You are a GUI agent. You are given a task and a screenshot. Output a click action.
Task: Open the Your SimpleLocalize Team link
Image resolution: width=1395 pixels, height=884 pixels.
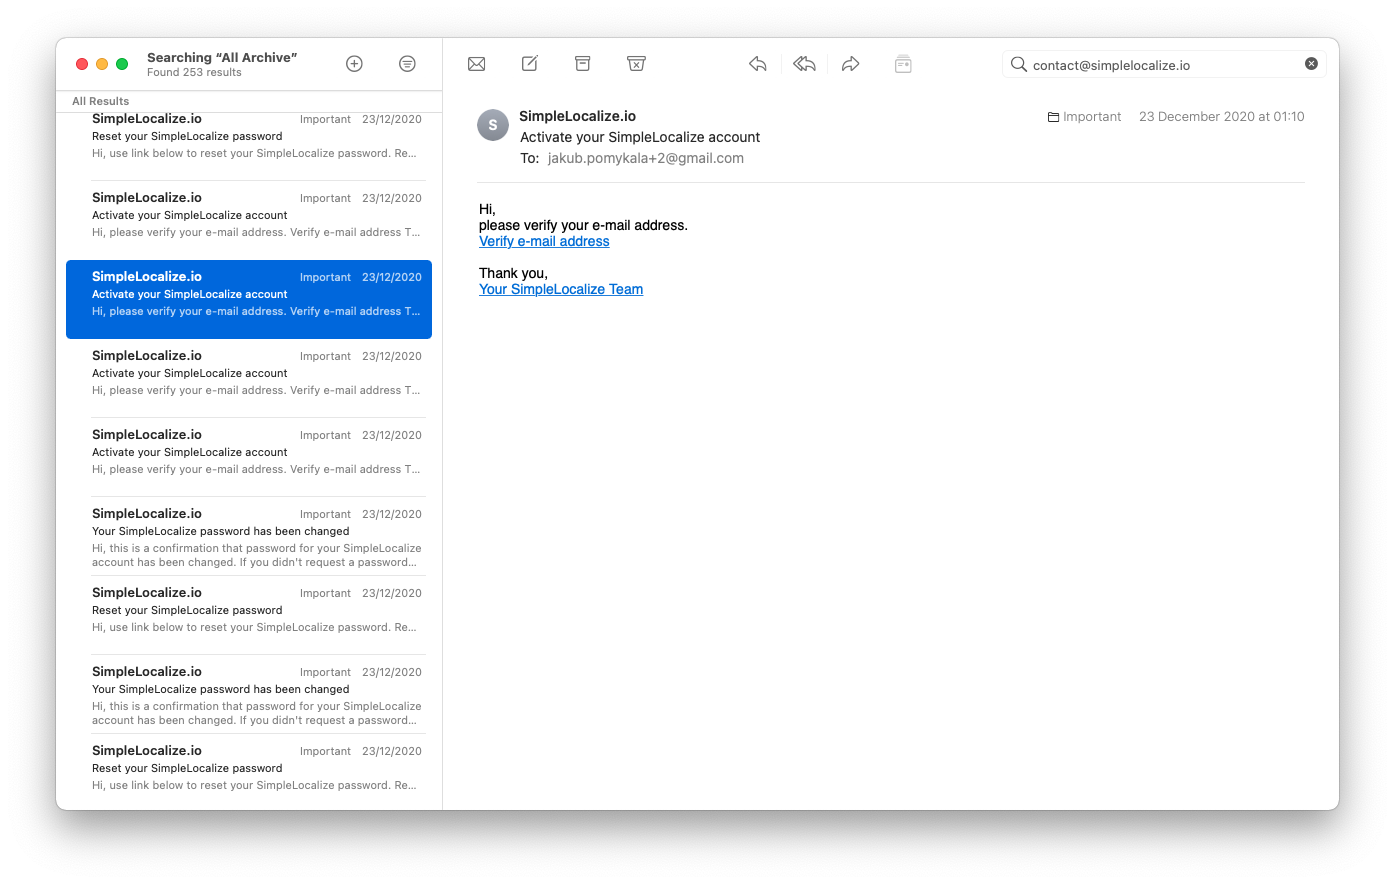(561, 289)
